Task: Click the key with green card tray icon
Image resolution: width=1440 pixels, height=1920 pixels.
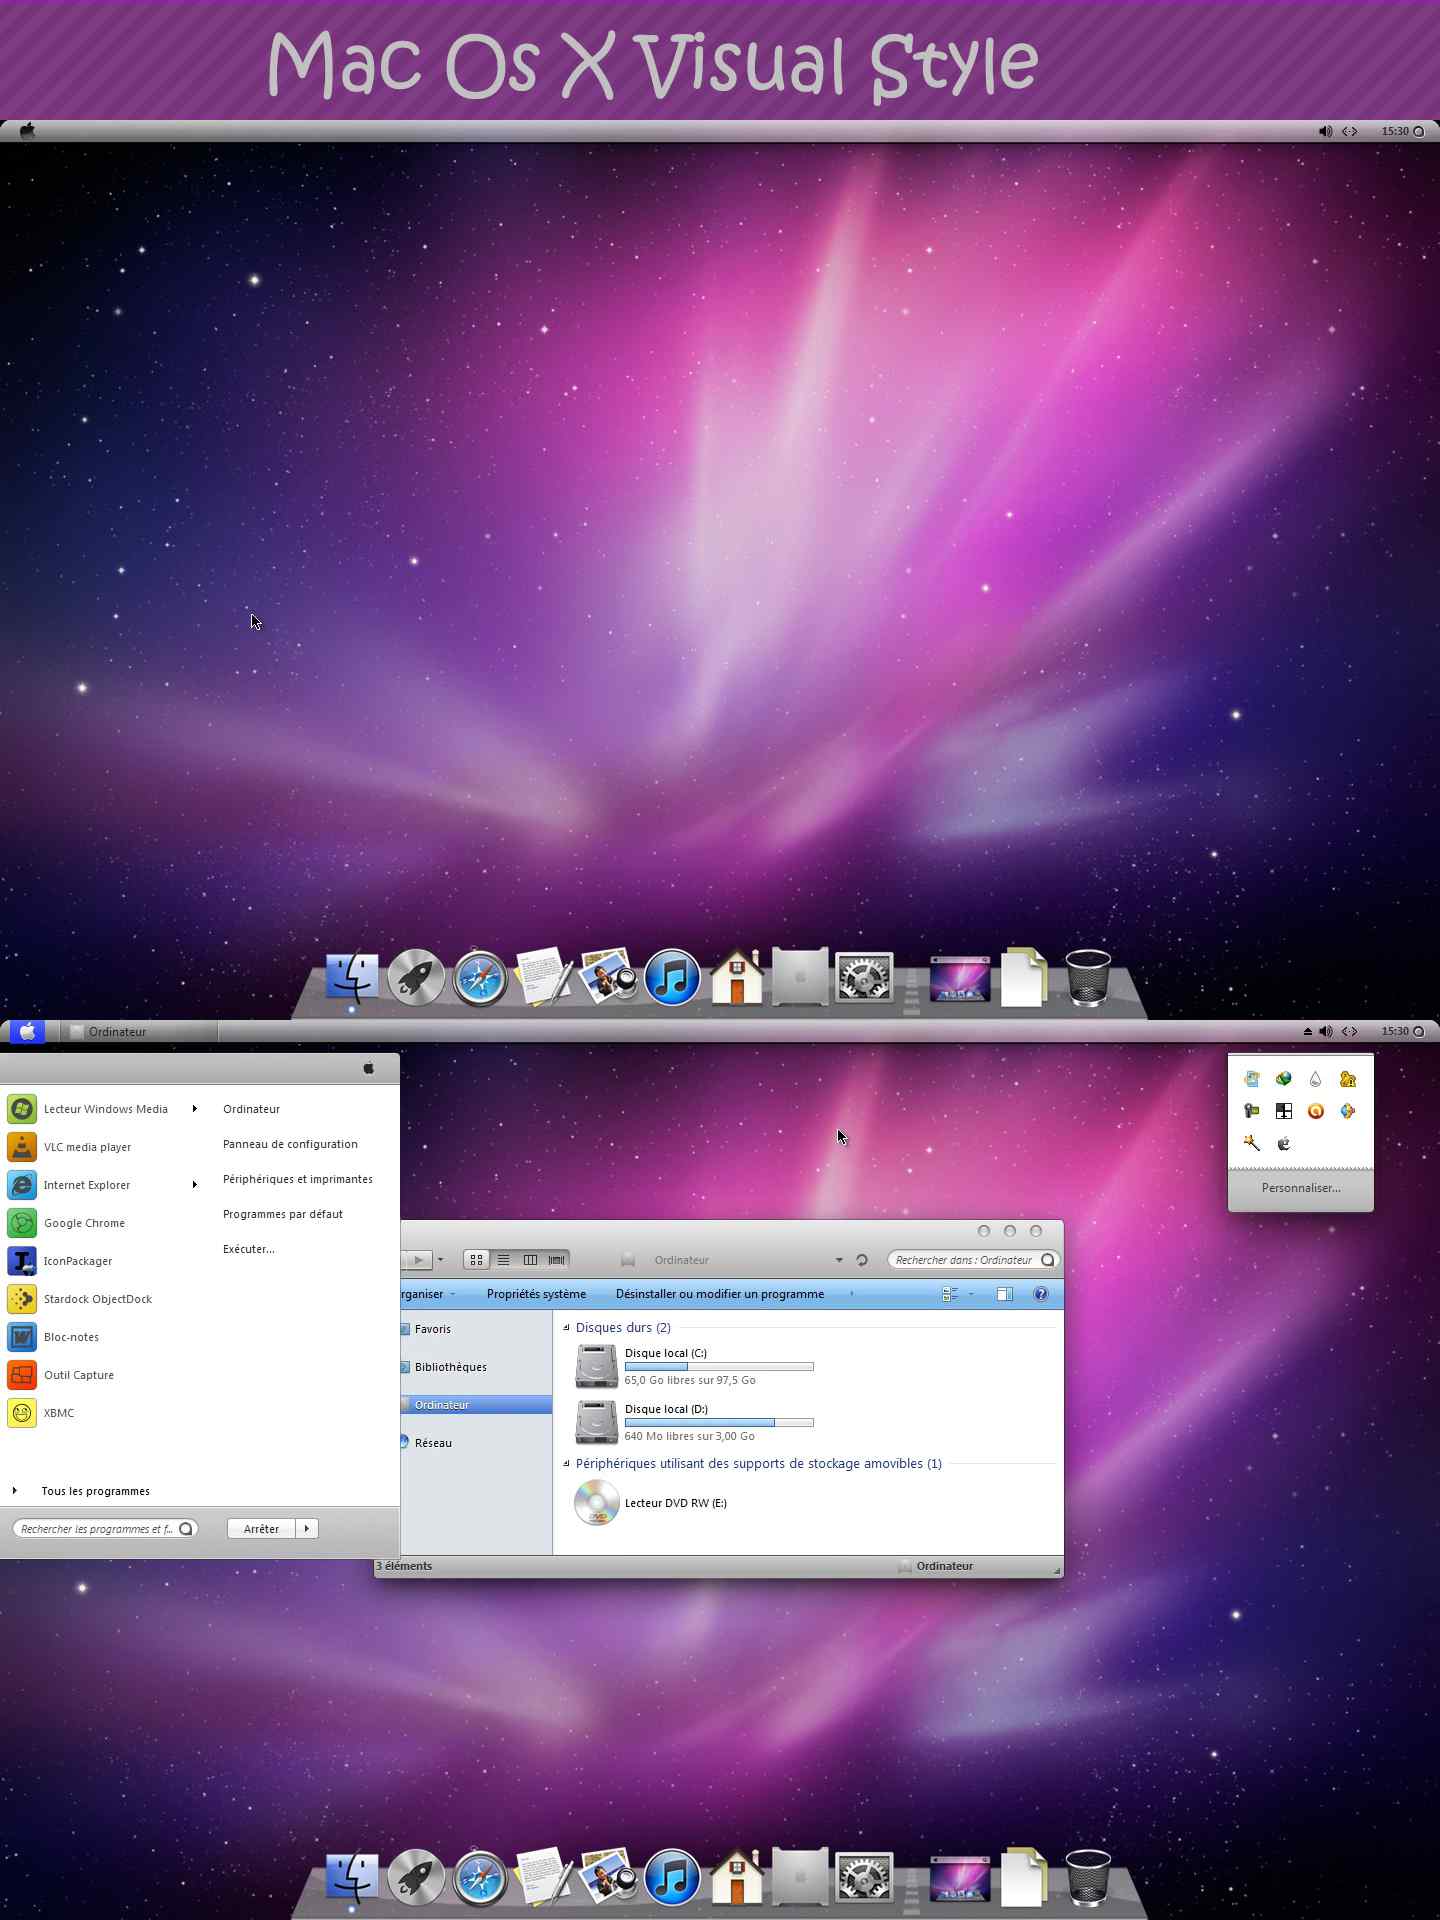Action: point(1251,1111)
